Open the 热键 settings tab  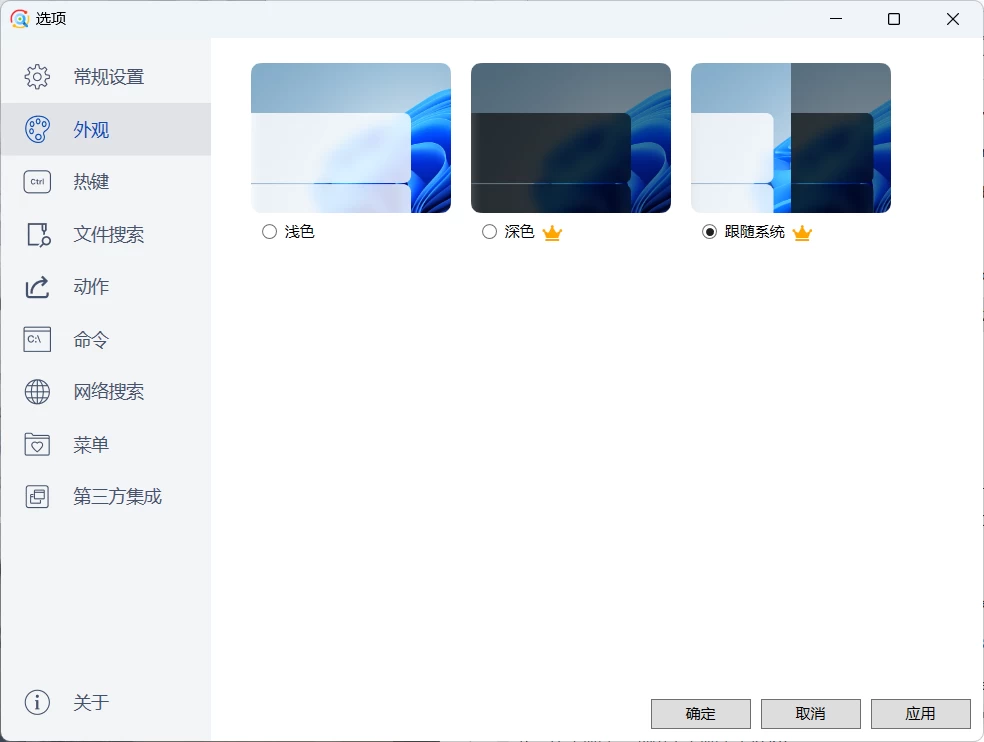coord(105,182)
